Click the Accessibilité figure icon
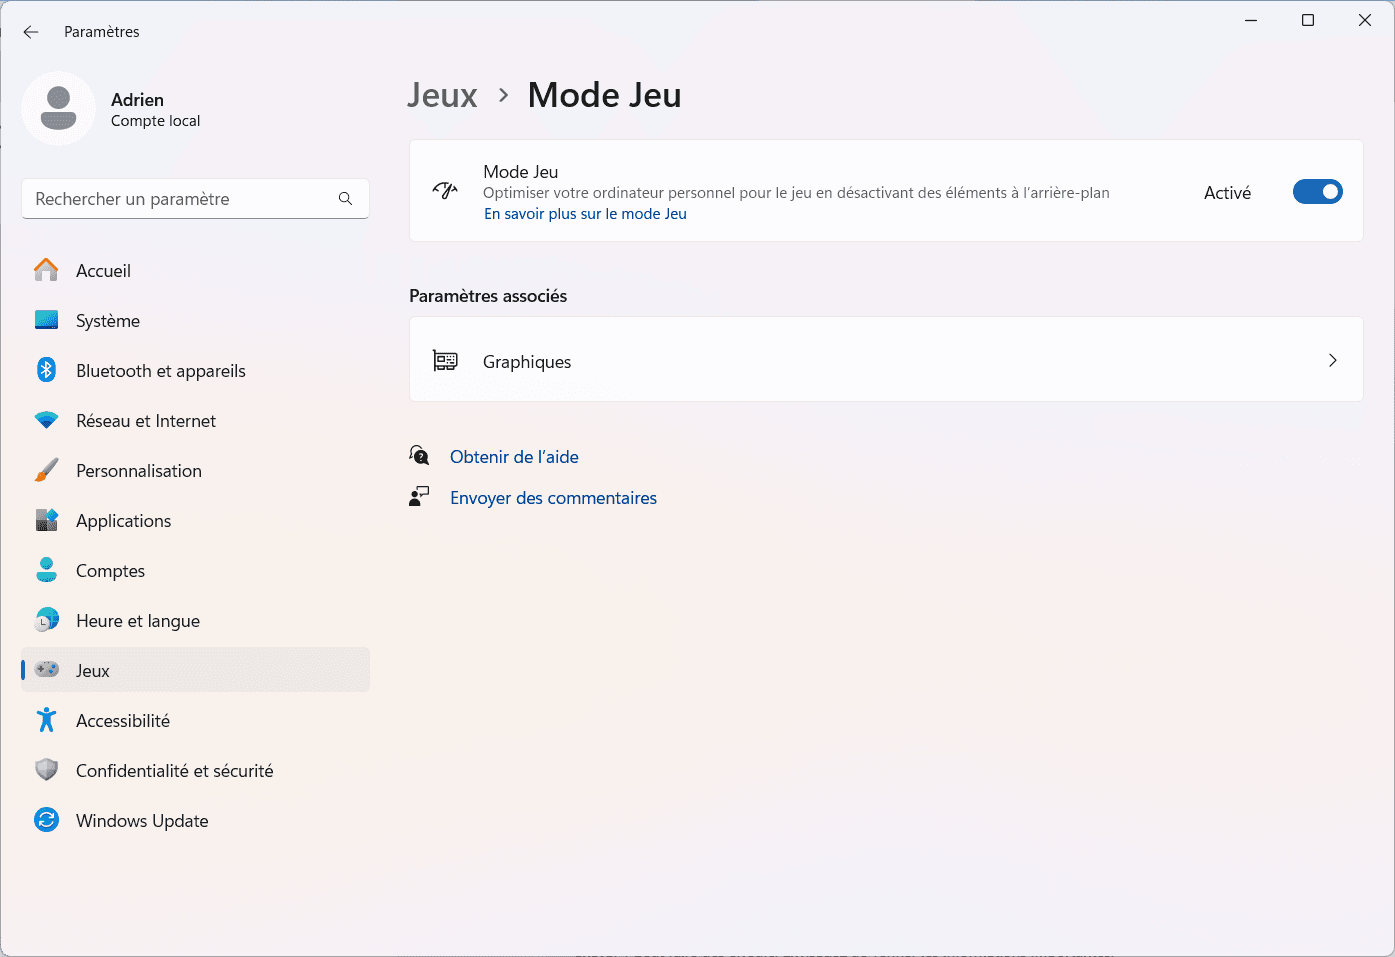 [46, 720]
